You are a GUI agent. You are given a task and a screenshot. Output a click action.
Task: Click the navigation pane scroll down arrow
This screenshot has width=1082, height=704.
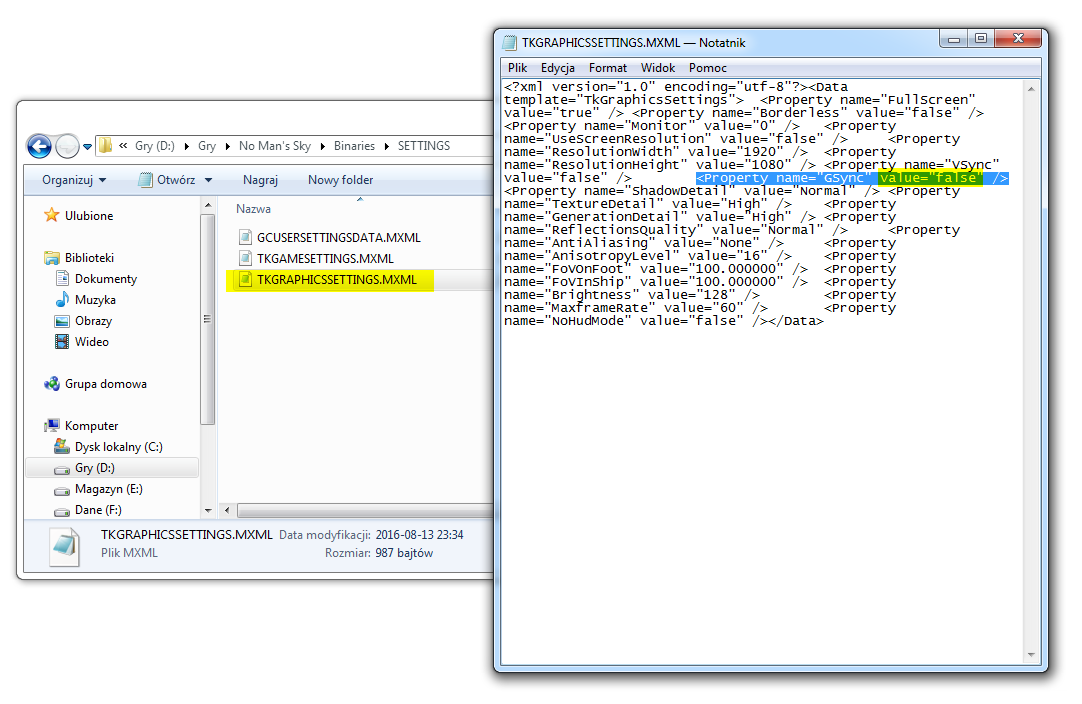pyautogui.click(x=208, y=511)
